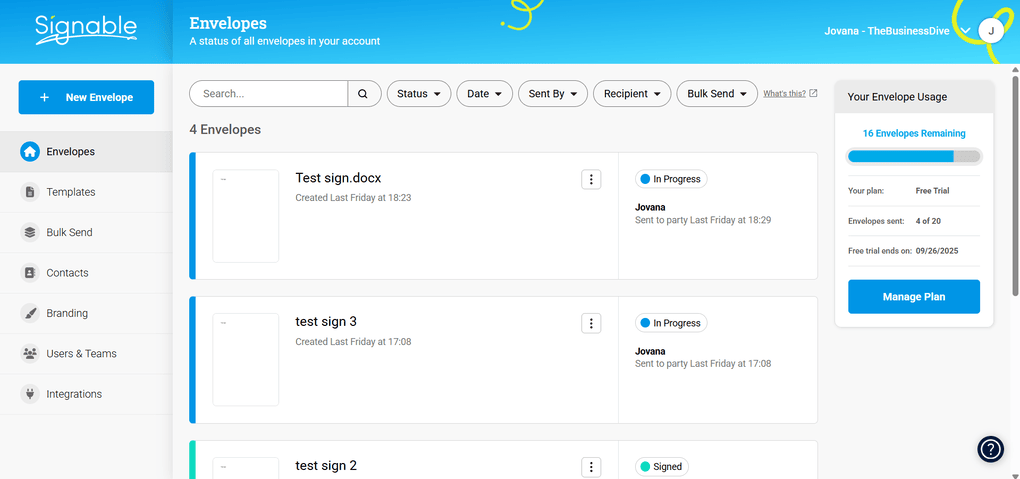Click the Signable logo

(85, 30)
